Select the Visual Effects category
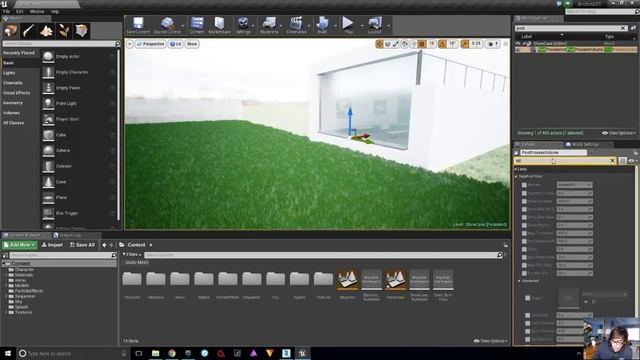640x360 pixels. 17,93
